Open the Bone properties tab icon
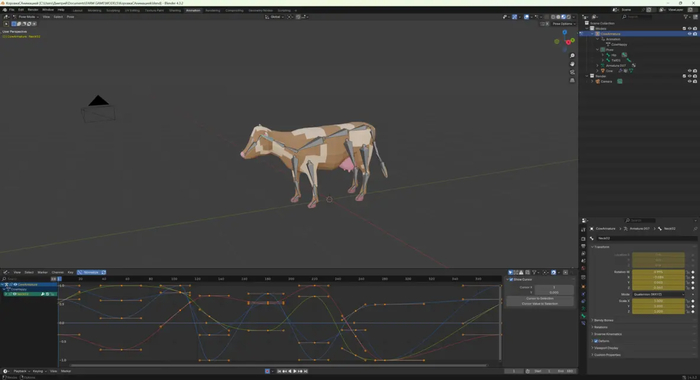Viewport: 700px width, 380px height. pyautogui.click(x=583, y=316)
